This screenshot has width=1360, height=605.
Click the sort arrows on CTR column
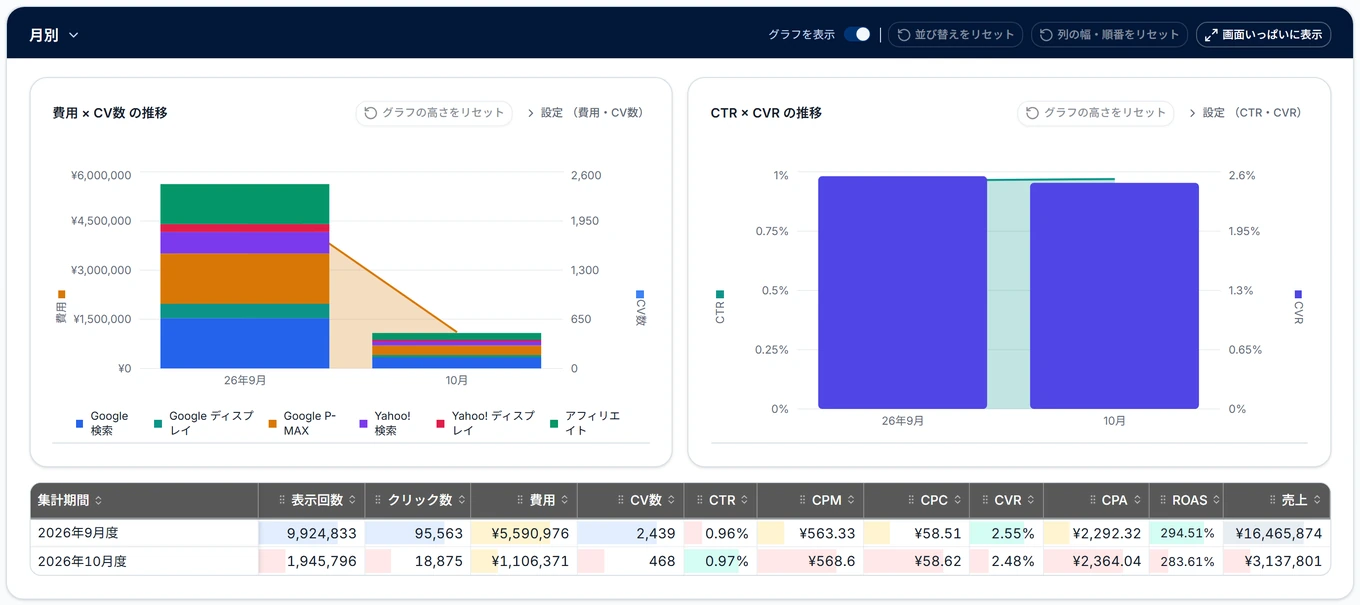[x=744, y=500]
